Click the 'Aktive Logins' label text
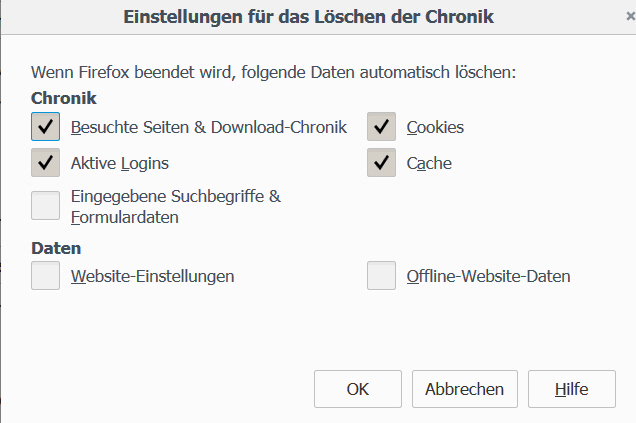 click(120, 162)
